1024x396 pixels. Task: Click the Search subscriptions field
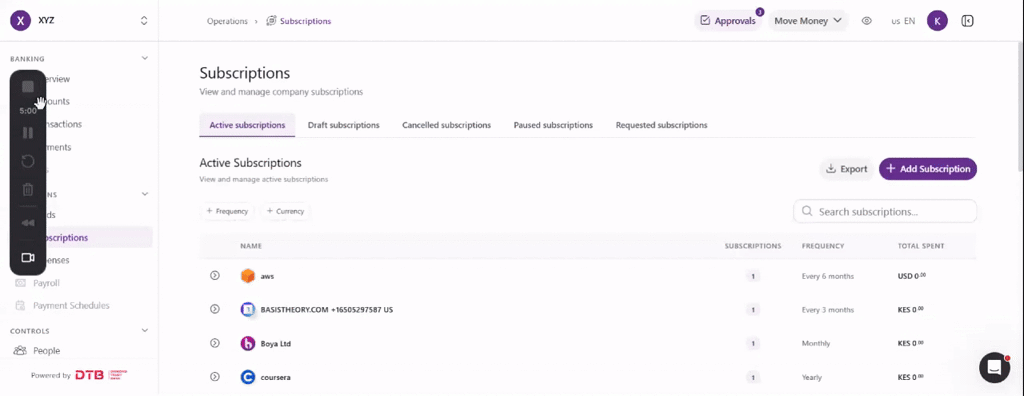pos(885,211)
